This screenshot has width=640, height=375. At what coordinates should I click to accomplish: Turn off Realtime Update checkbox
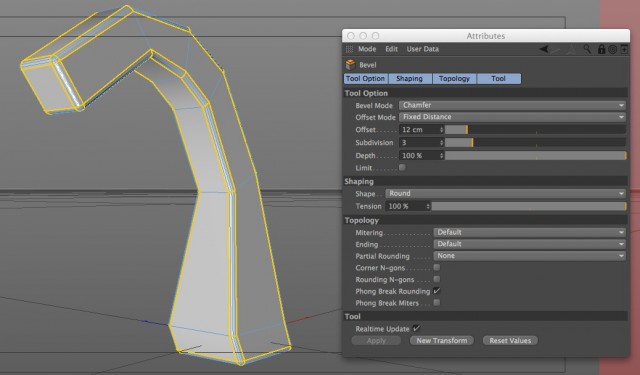coord(416,328)
